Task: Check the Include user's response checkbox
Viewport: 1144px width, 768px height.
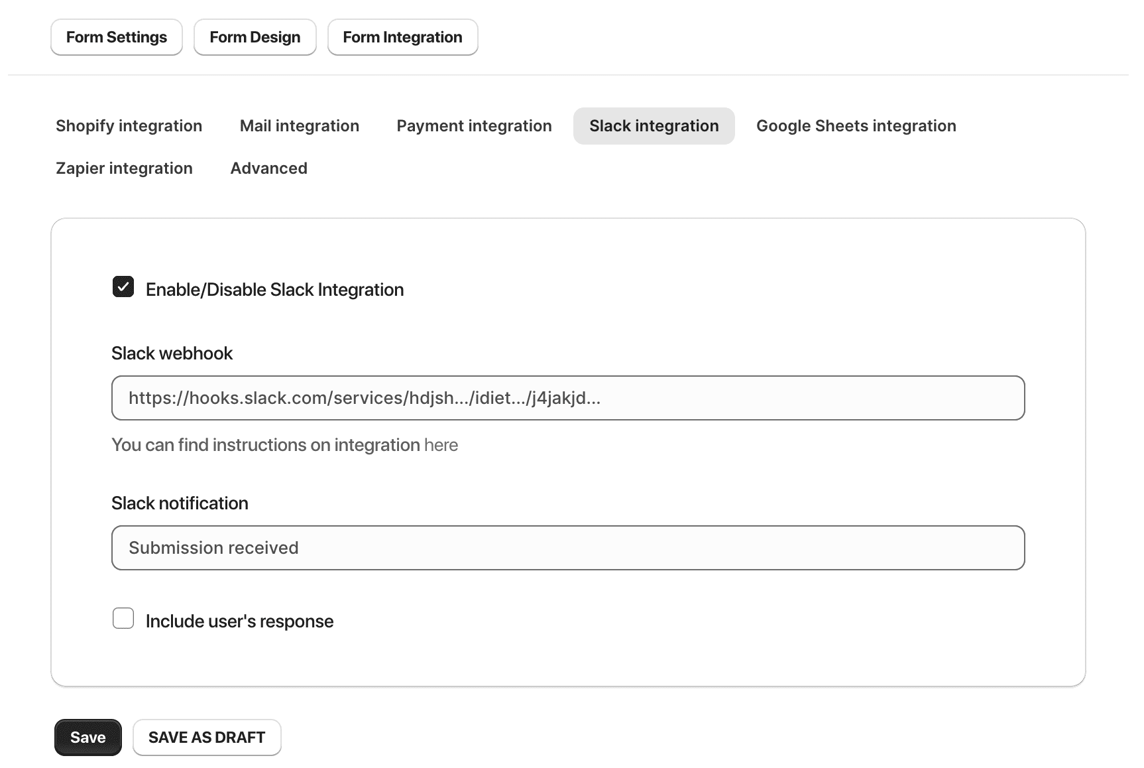Action: click(123, 619)
